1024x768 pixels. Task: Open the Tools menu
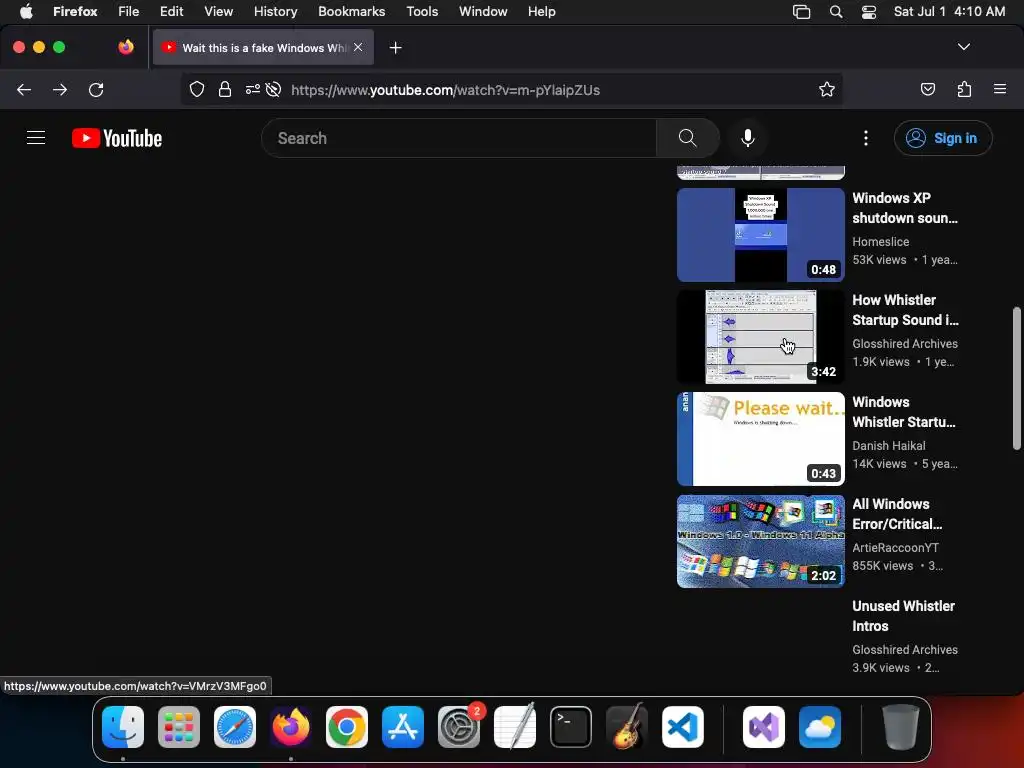[422, 12]
